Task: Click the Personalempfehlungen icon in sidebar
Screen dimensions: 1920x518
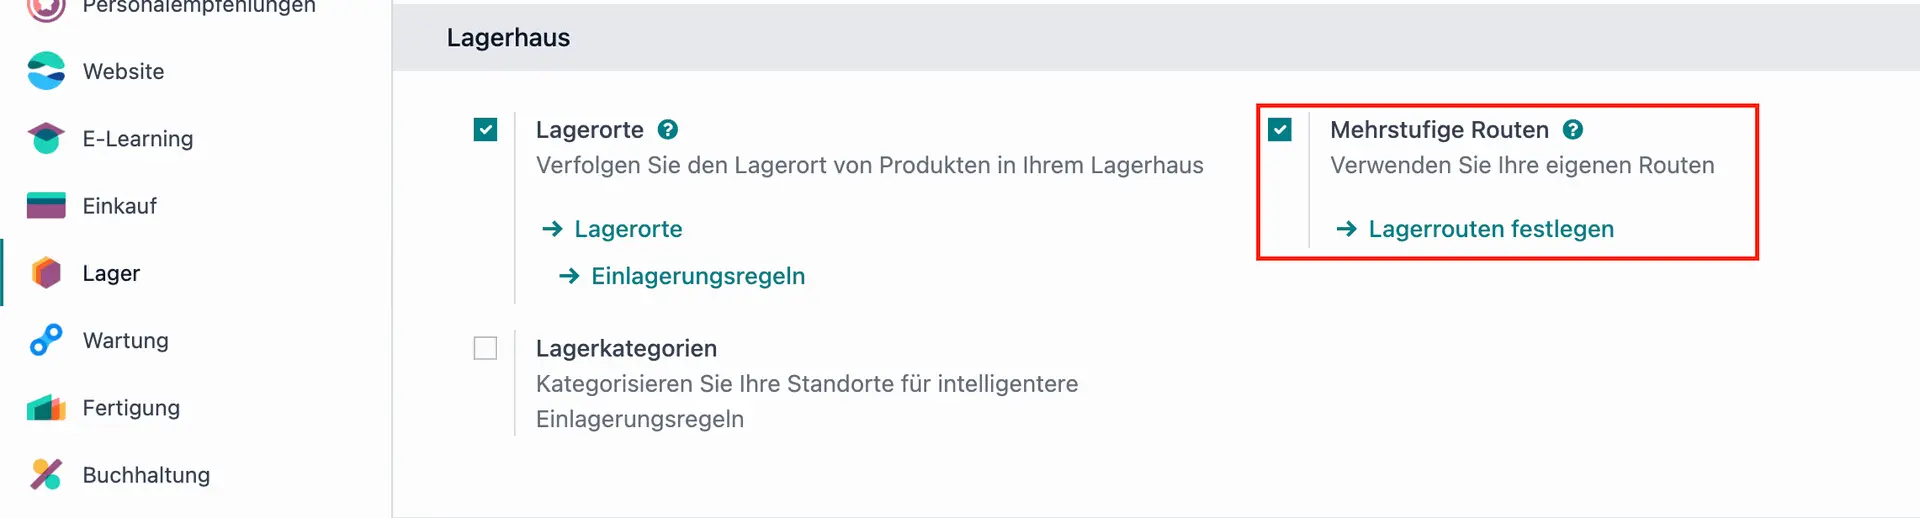Action: [46, 8]
